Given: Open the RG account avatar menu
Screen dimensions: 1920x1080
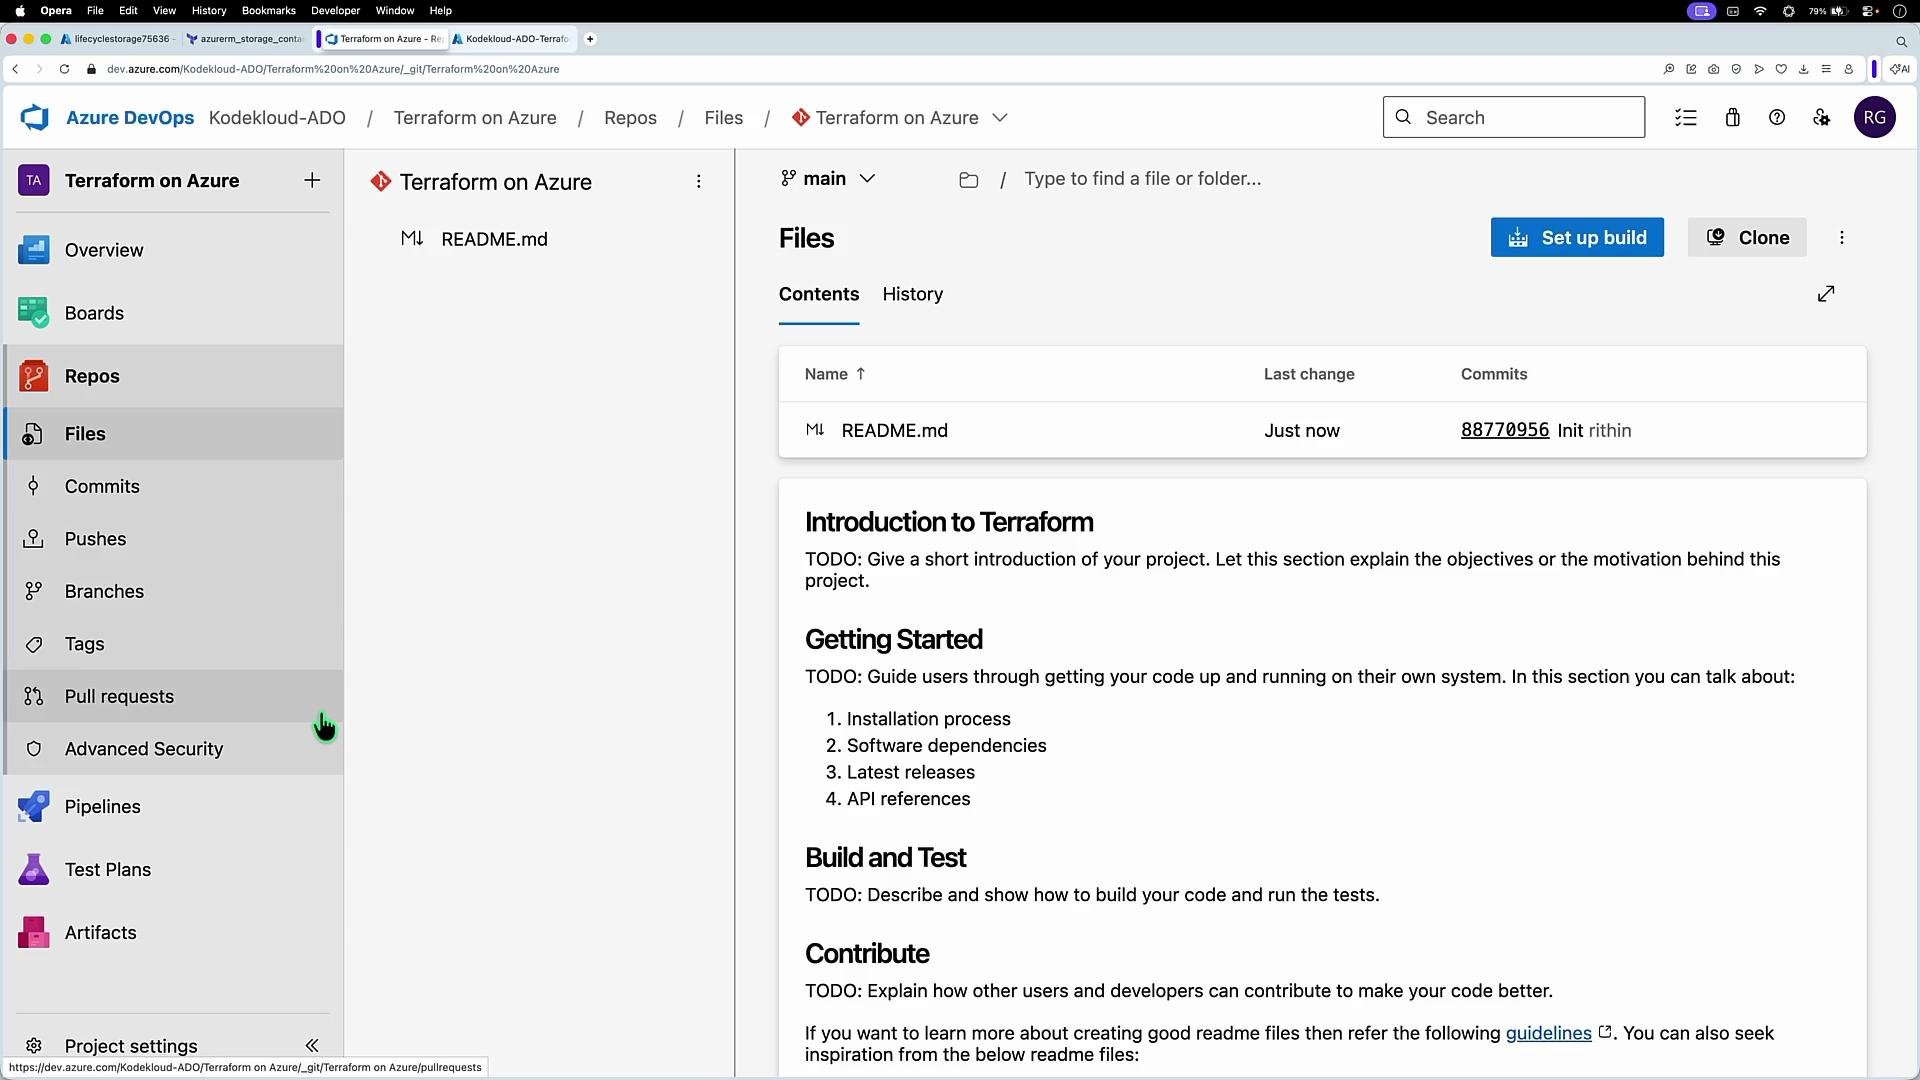Looking at the screenshot, I should click(1875, 118).
